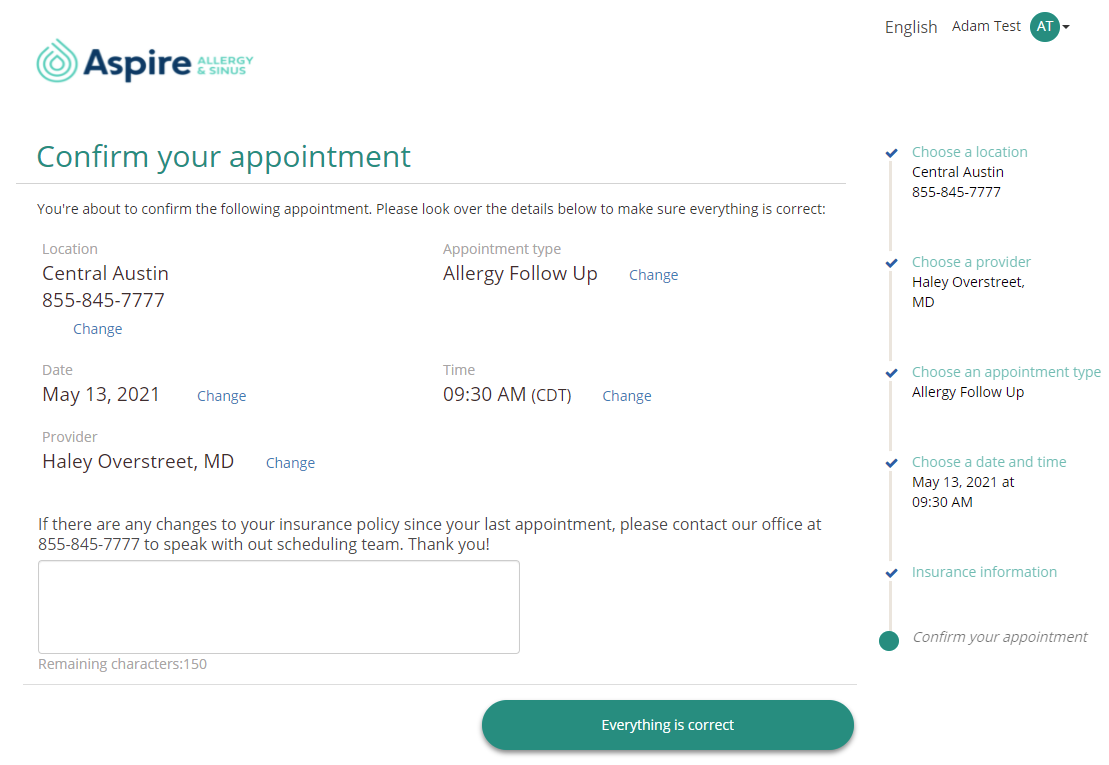Click inside the comments text box
Viewport: 1109px width, 765px height.
[x=279, y=607]
